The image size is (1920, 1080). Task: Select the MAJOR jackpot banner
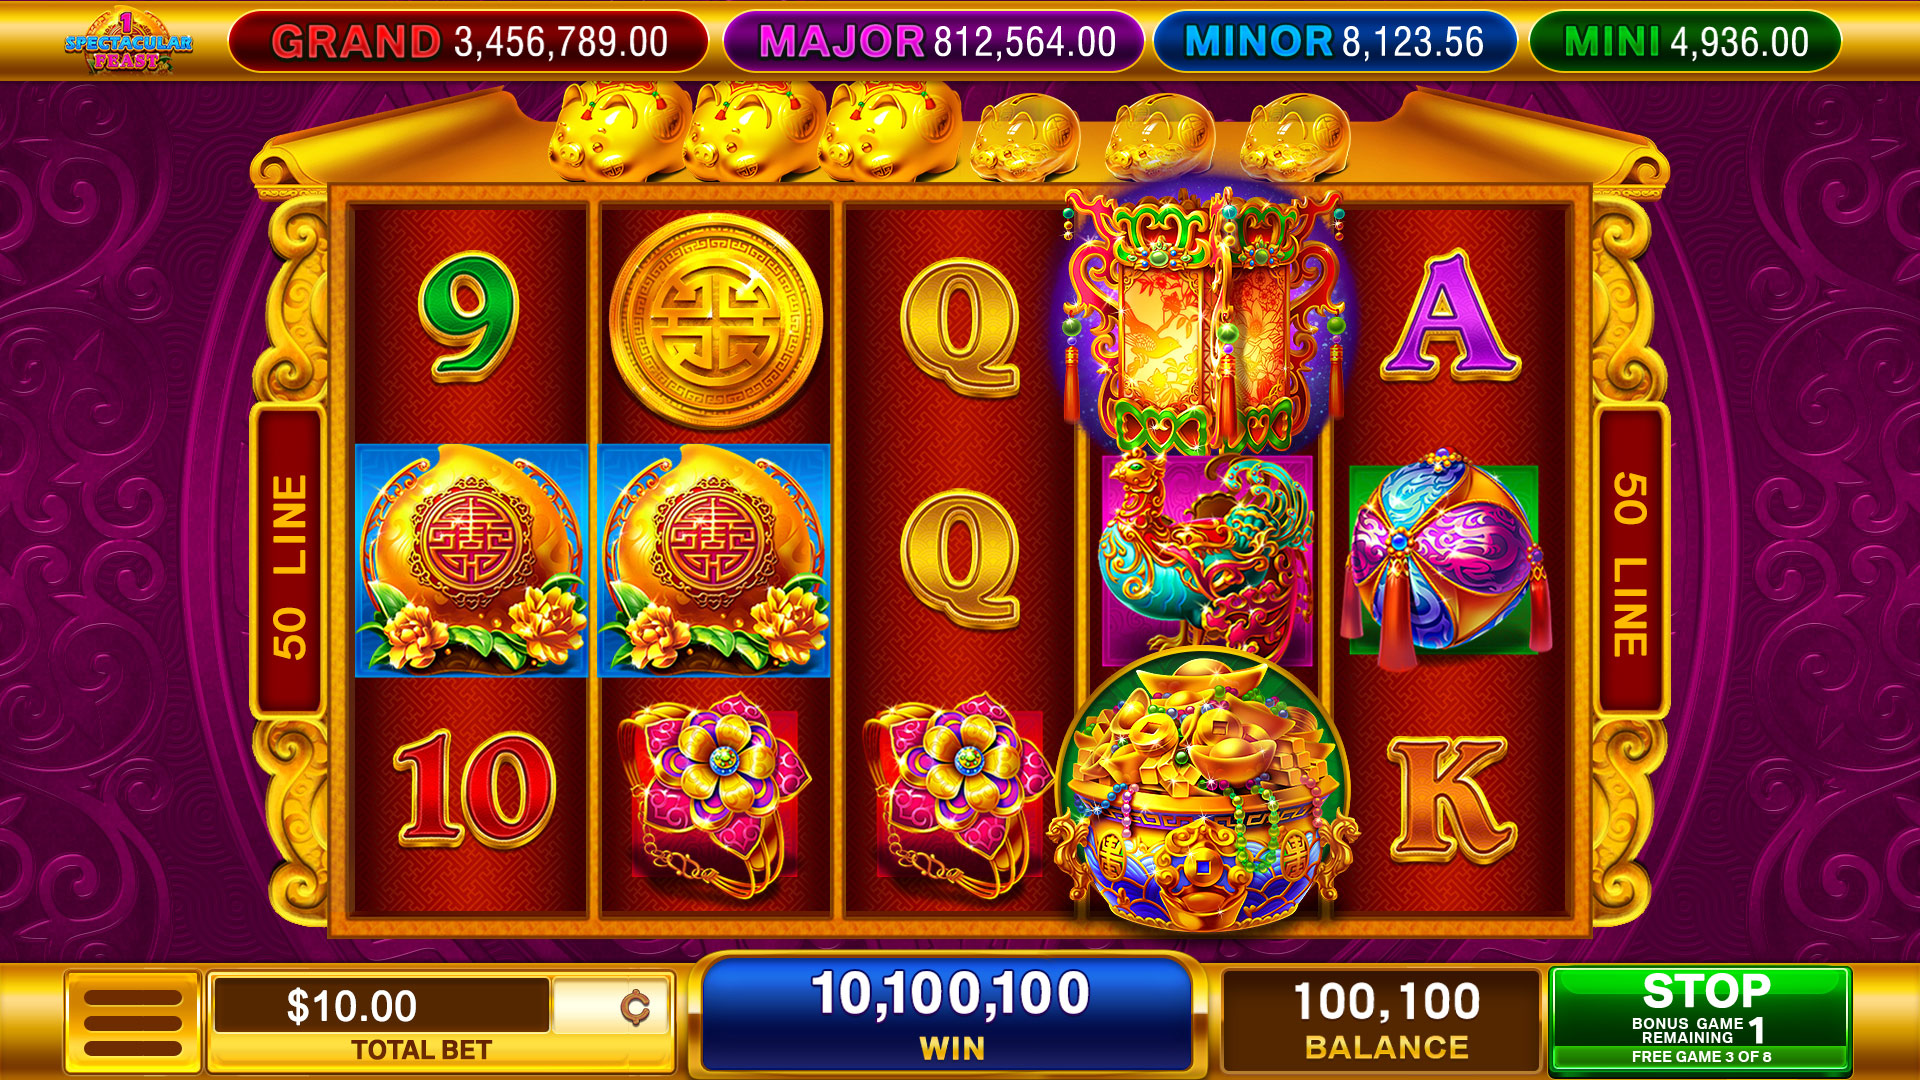934,42
